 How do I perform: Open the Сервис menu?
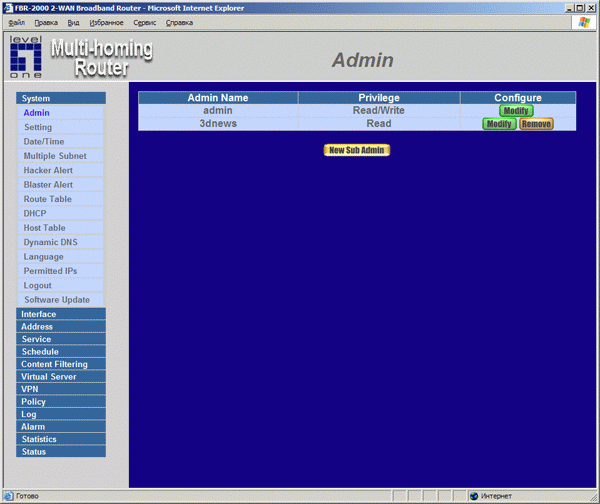(x=144, y=22)
